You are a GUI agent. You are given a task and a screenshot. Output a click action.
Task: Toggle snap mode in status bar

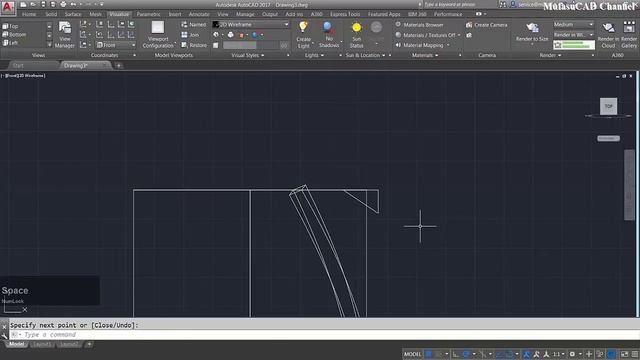[x=439, y=354]
